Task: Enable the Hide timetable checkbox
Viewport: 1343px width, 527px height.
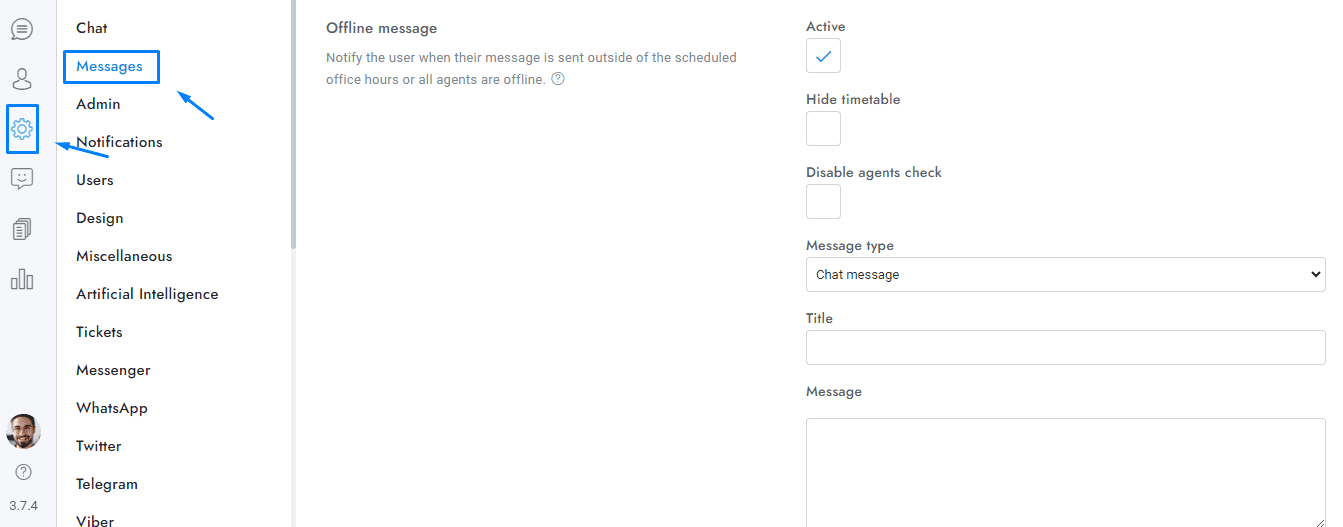Action: pos(823,129)
